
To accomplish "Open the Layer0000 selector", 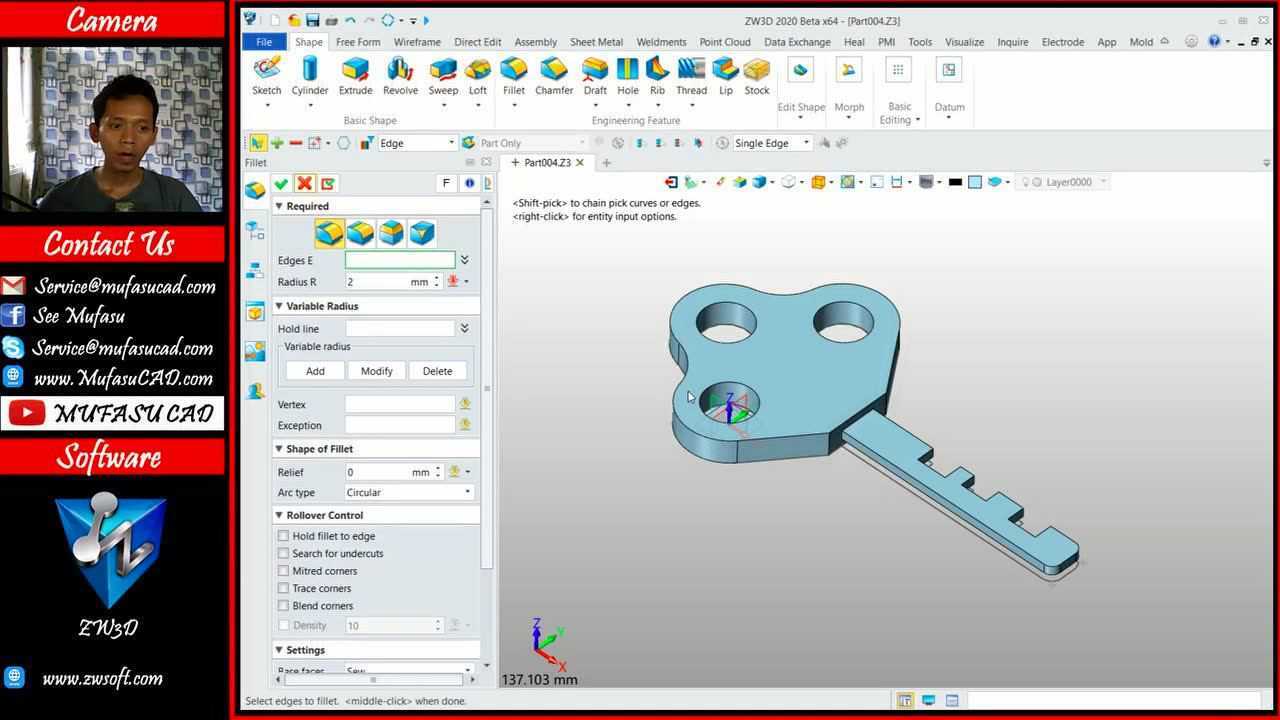I will pyautogui.click(x=1063, y=181).
